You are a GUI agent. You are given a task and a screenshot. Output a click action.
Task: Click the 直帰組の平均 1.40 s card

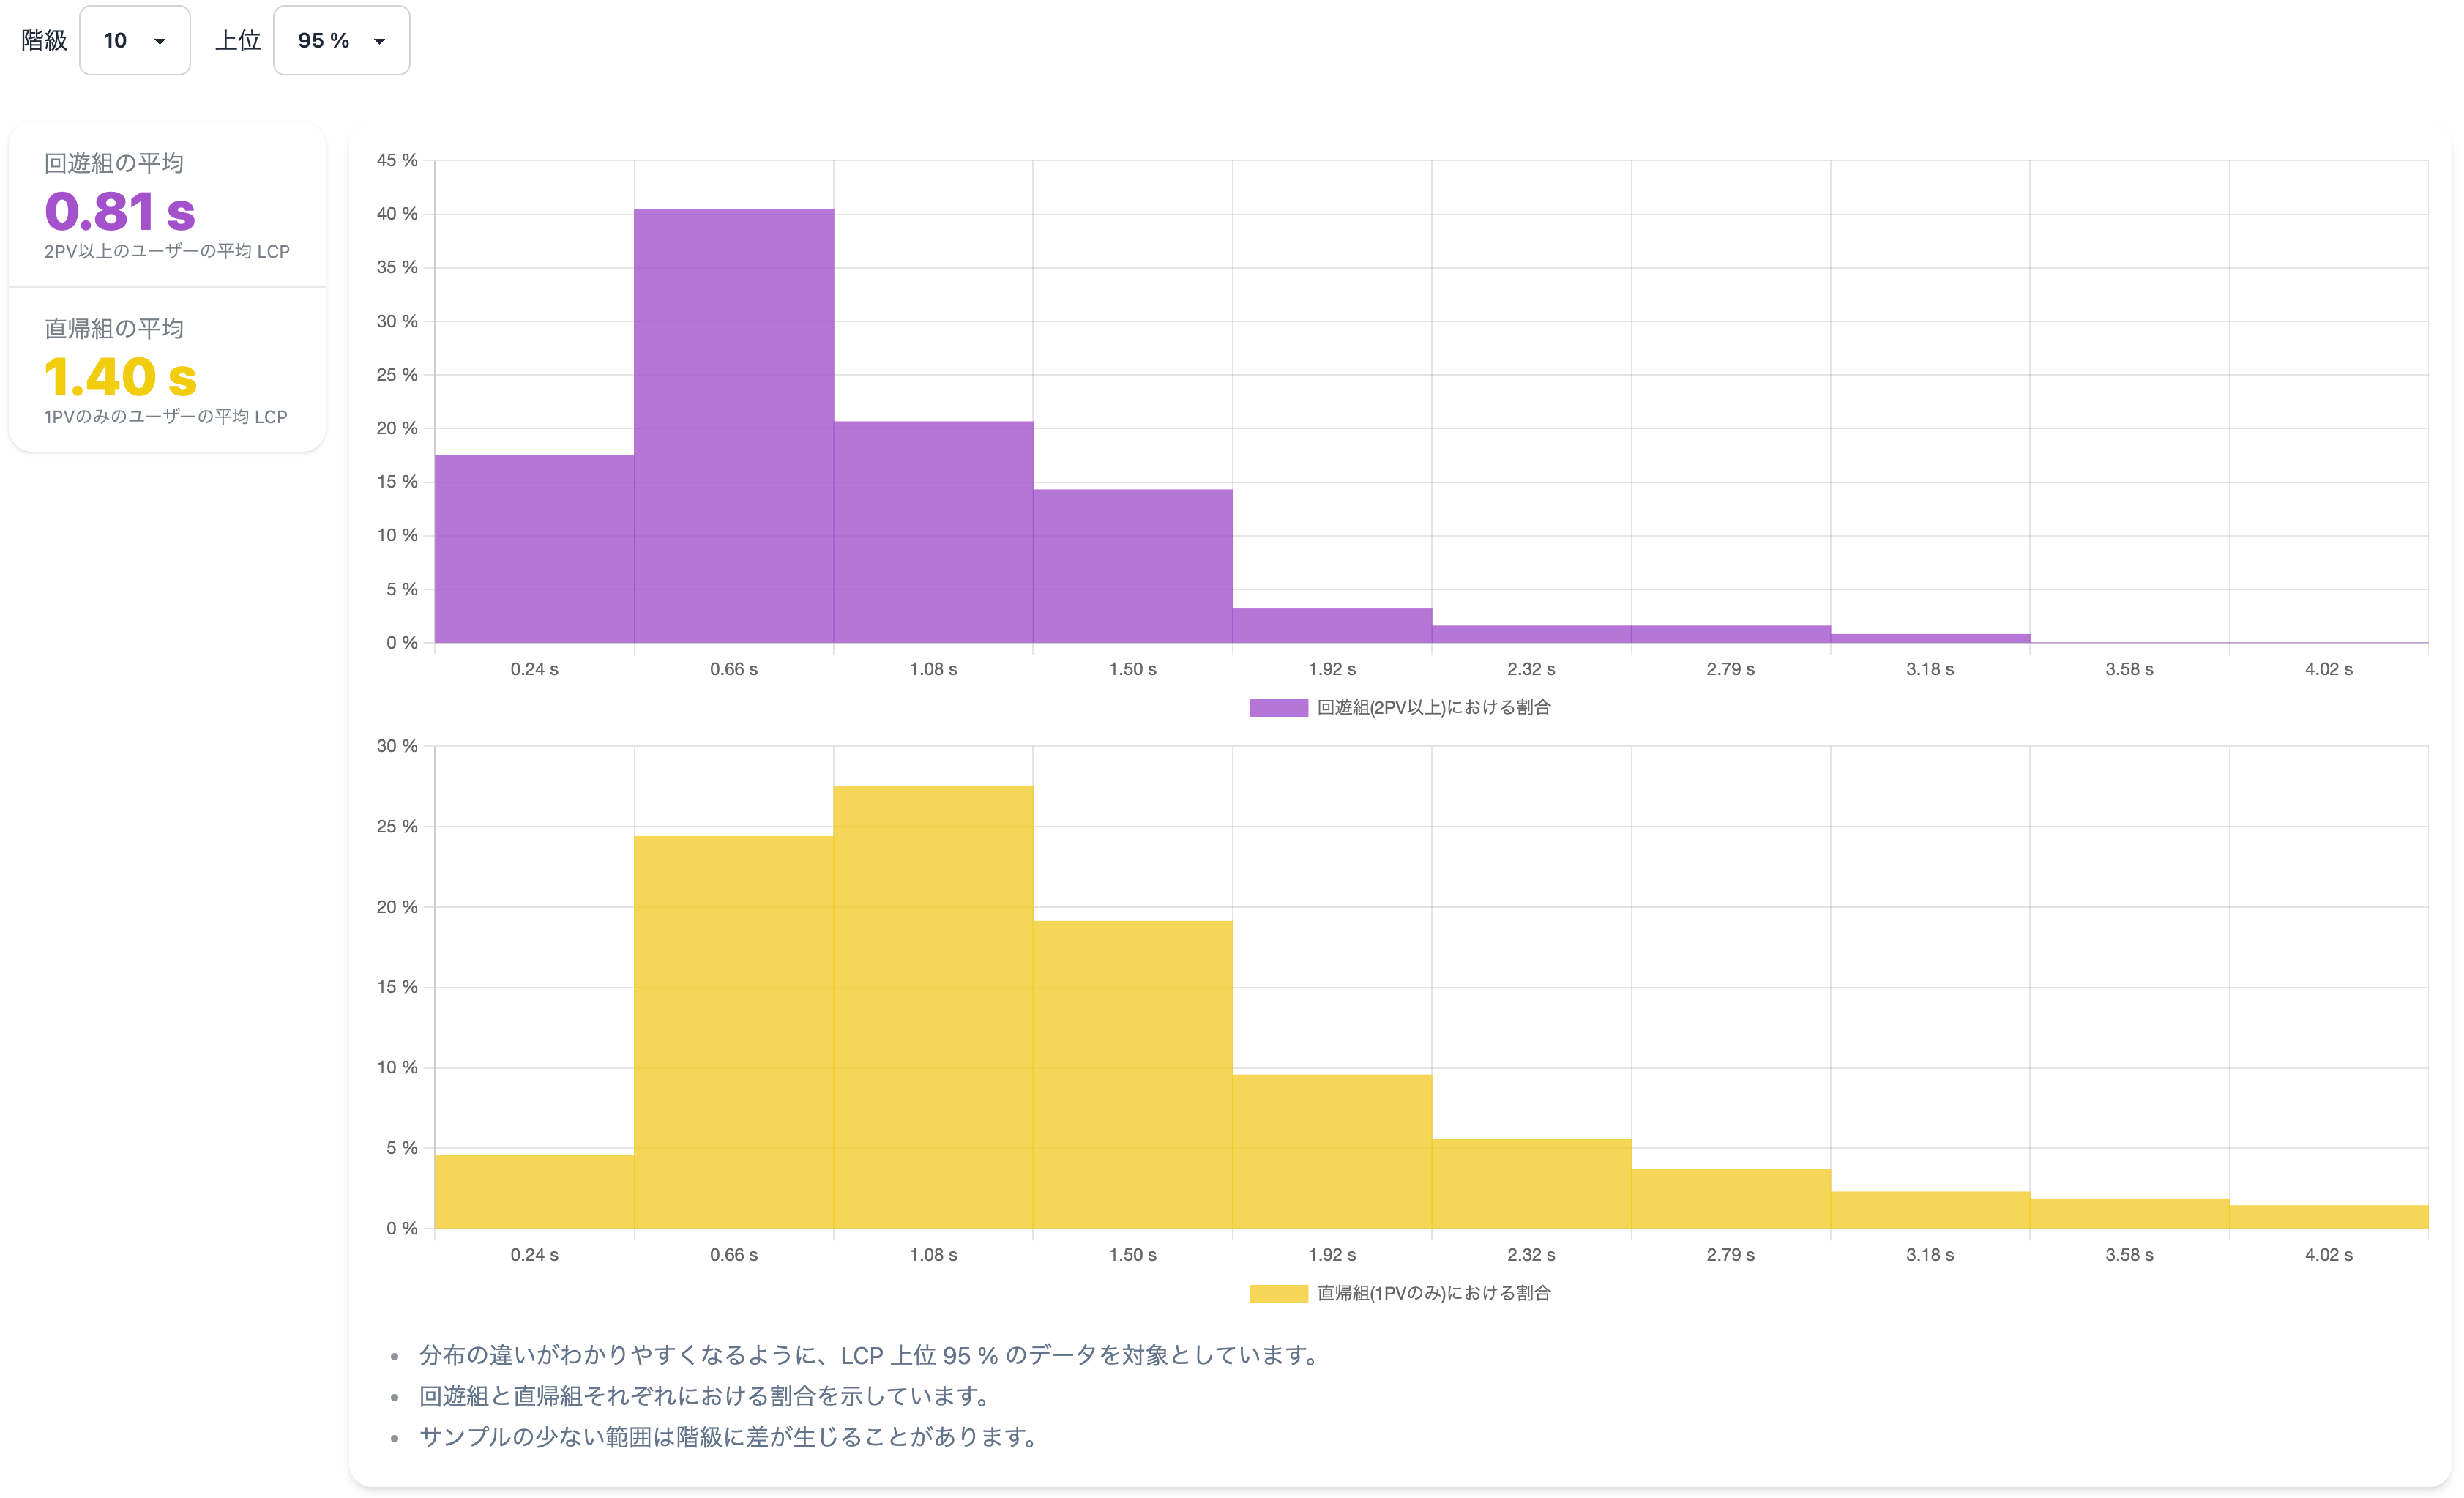point(167,370)
